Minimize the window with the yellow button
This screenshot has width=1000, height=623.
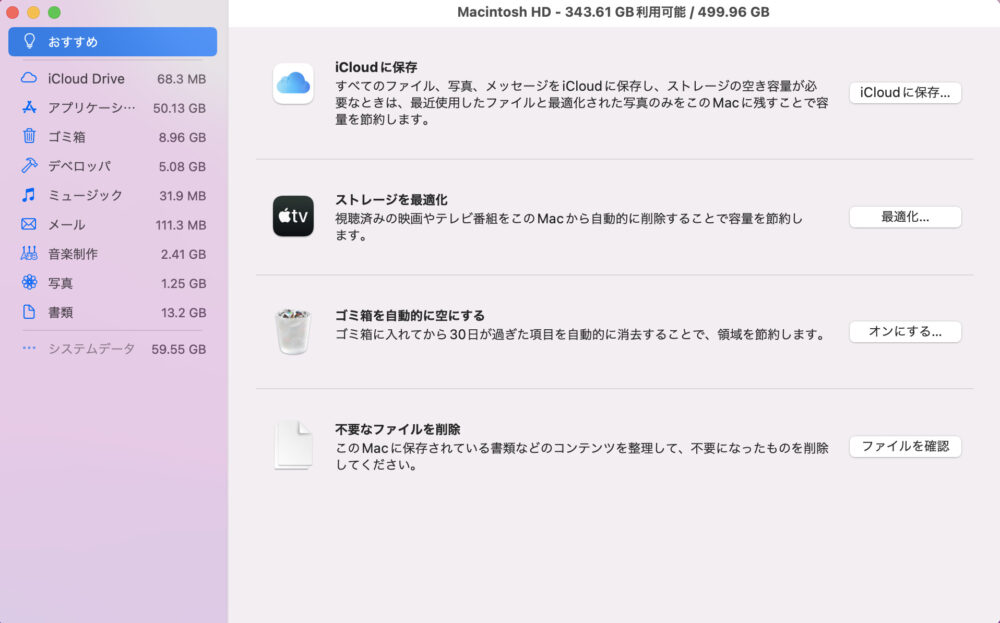coord(33,12)
